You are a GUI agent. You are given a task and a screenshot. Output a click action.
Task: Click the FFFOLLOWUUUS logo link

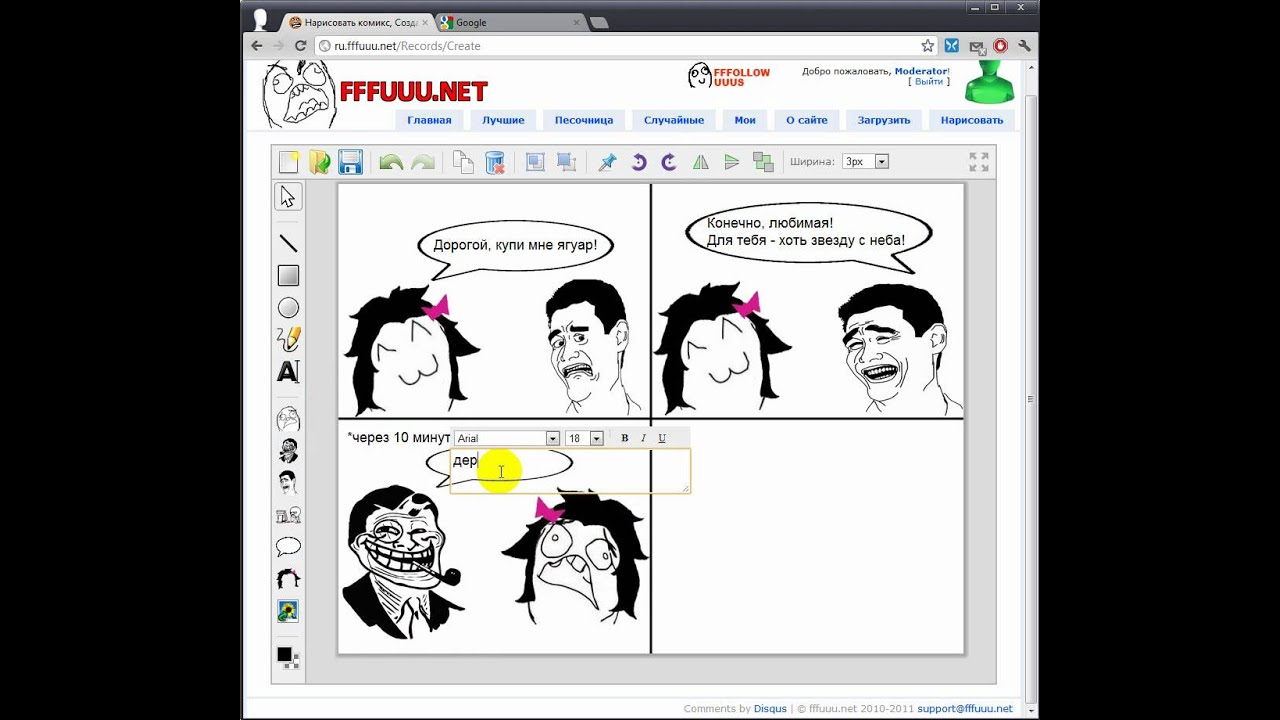[x=729, y=76]
